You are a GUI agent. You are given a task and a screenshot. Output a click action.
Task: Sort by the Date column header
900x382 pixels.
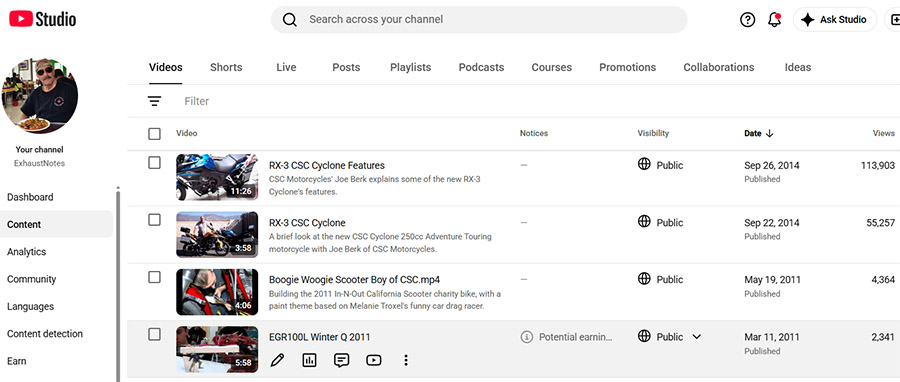752,133
